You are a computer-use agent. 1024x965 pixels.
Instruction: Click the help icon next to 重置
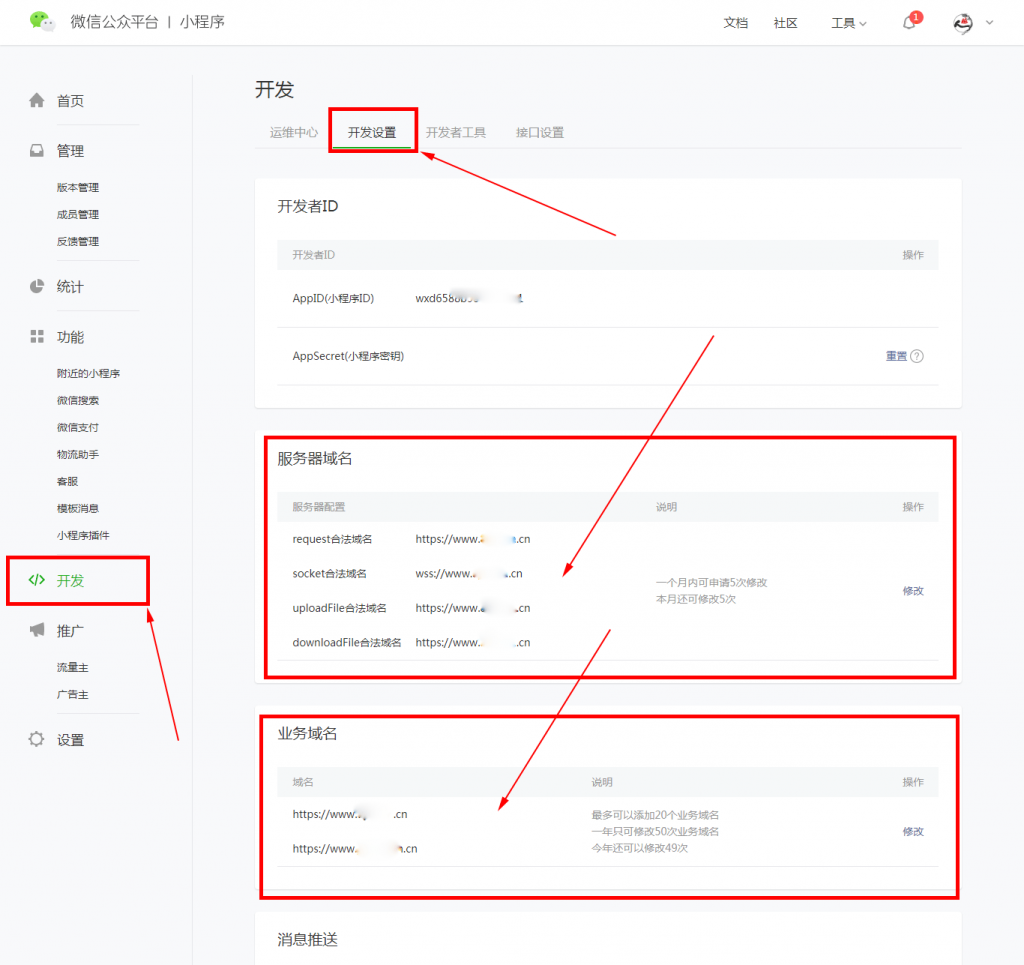pos(917,356)
